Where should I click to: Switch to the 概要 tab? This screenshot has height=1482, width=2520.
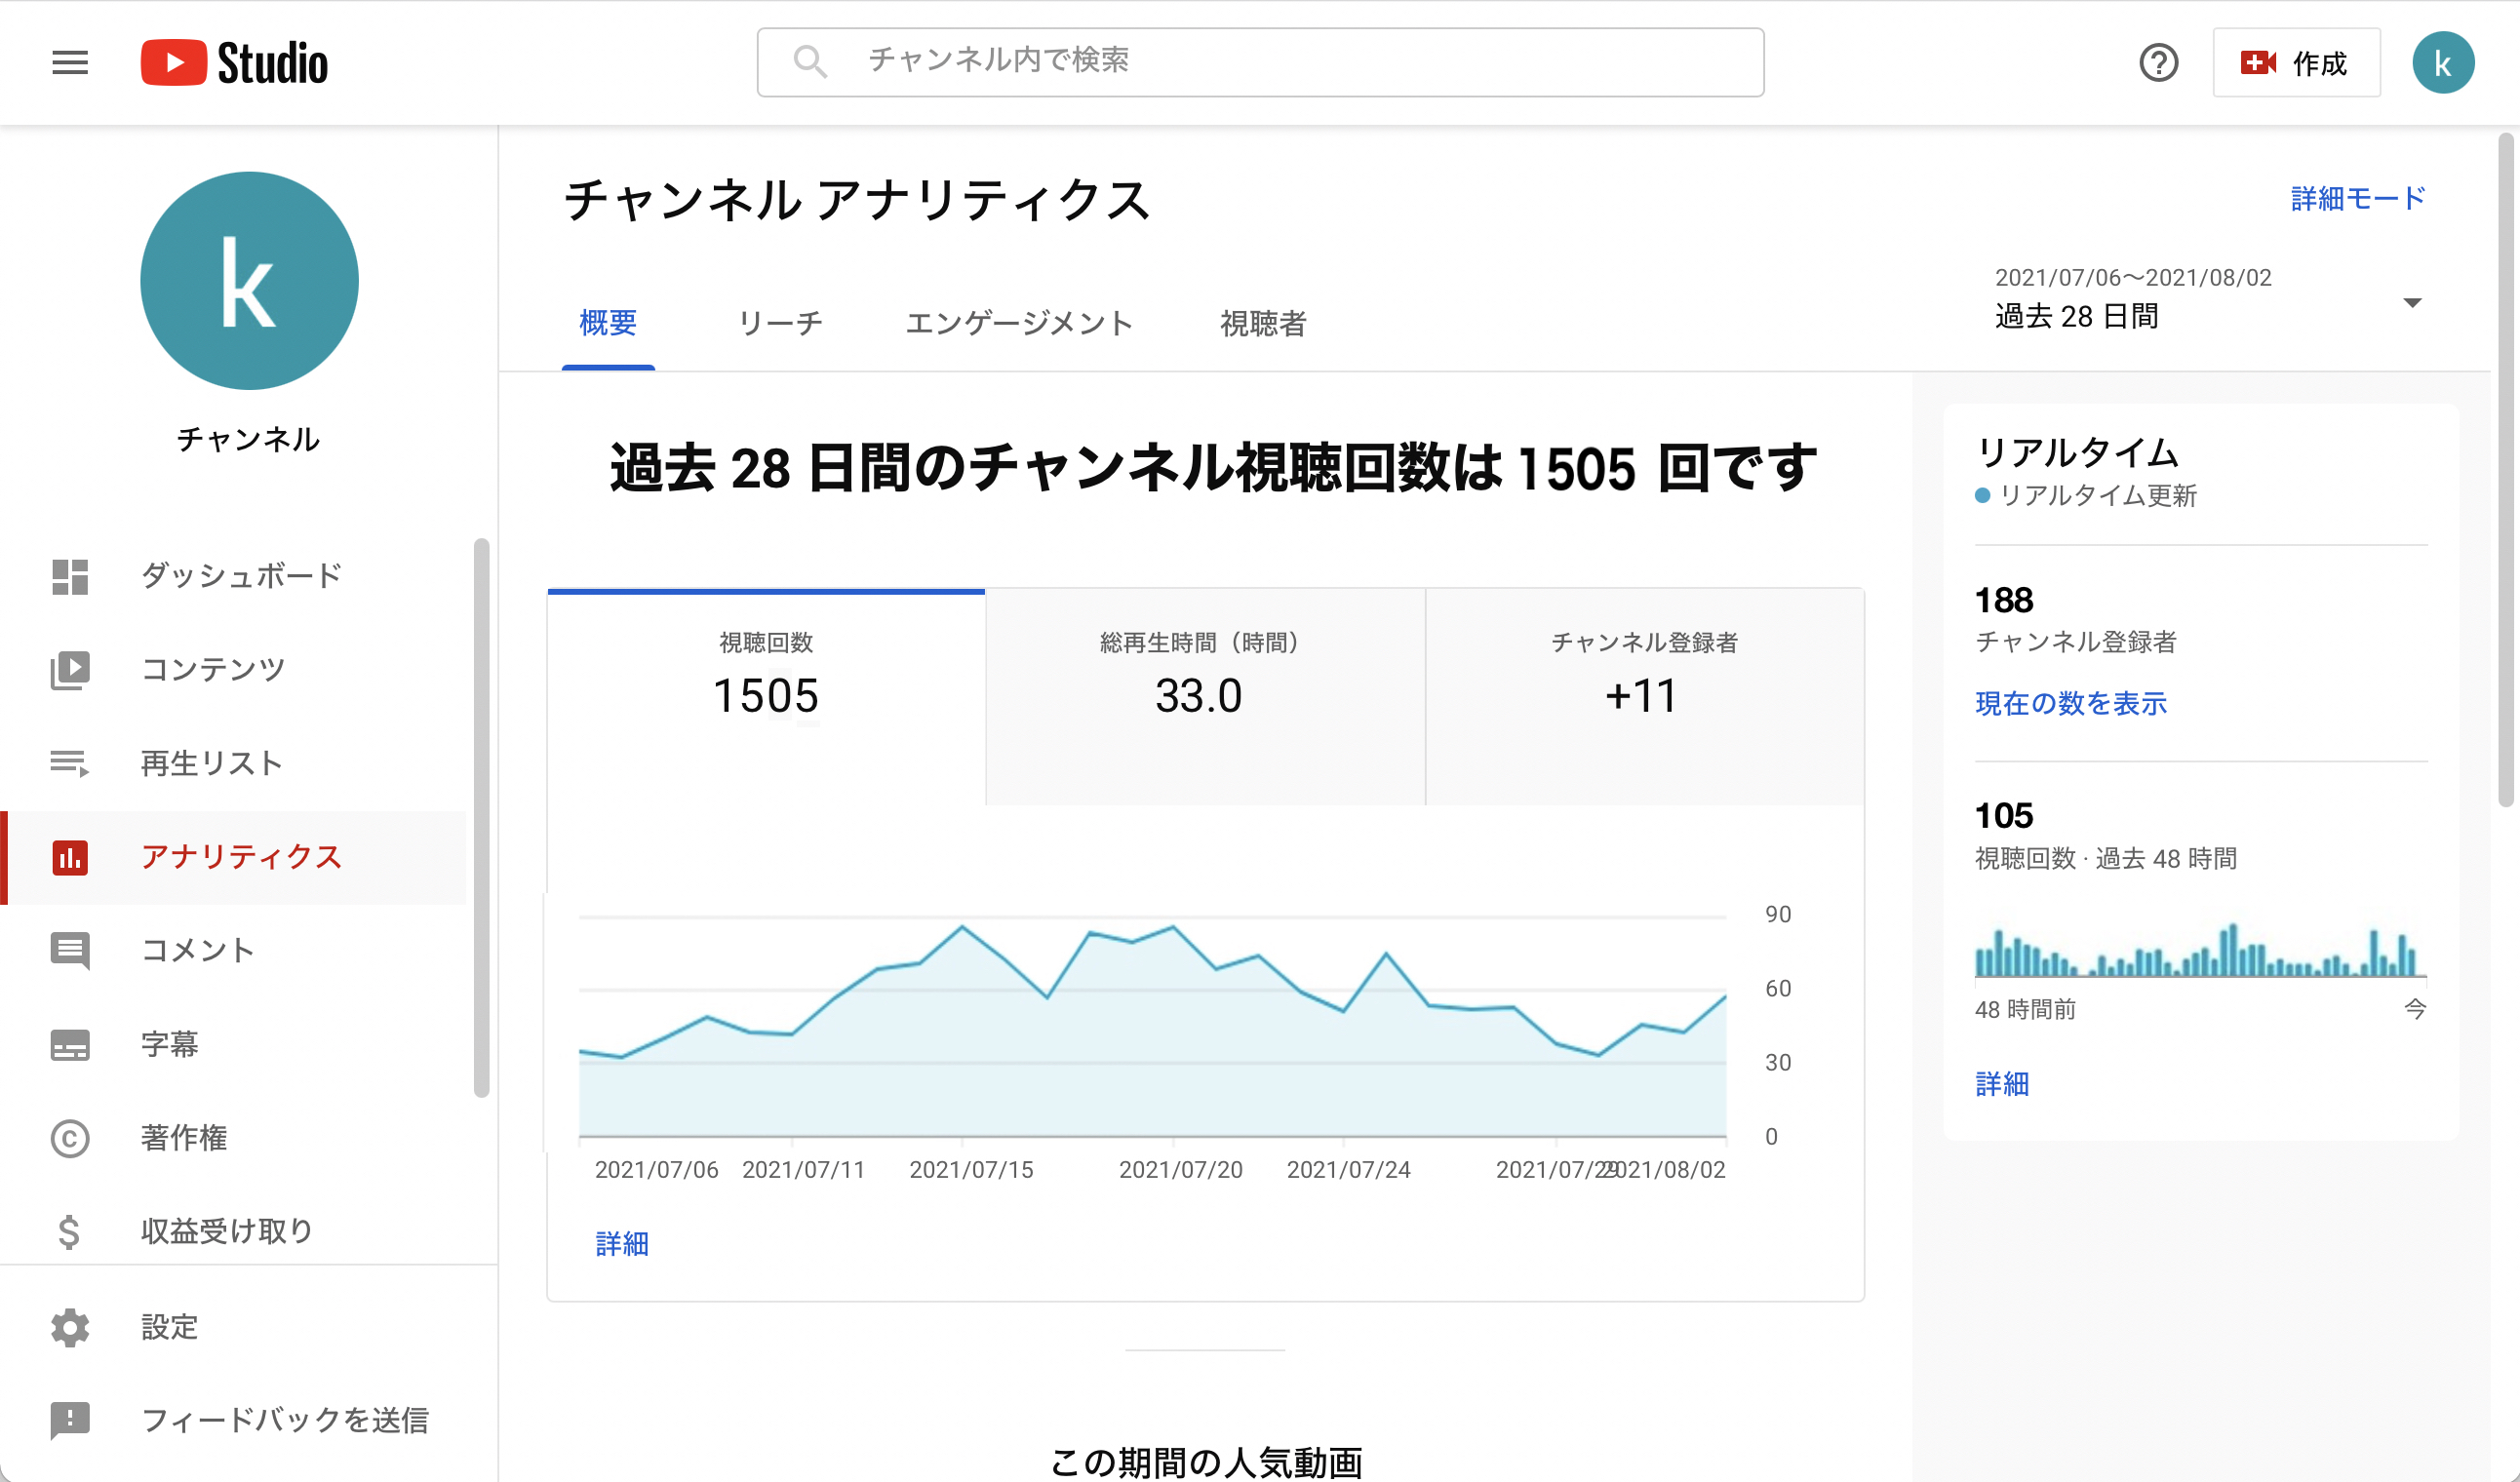[608, 323]
